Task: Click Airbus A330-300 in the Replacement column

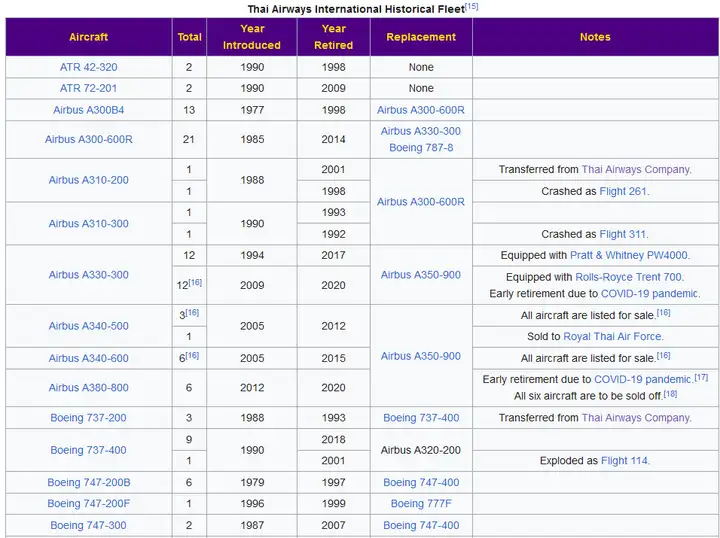Action: pos(421,131)
